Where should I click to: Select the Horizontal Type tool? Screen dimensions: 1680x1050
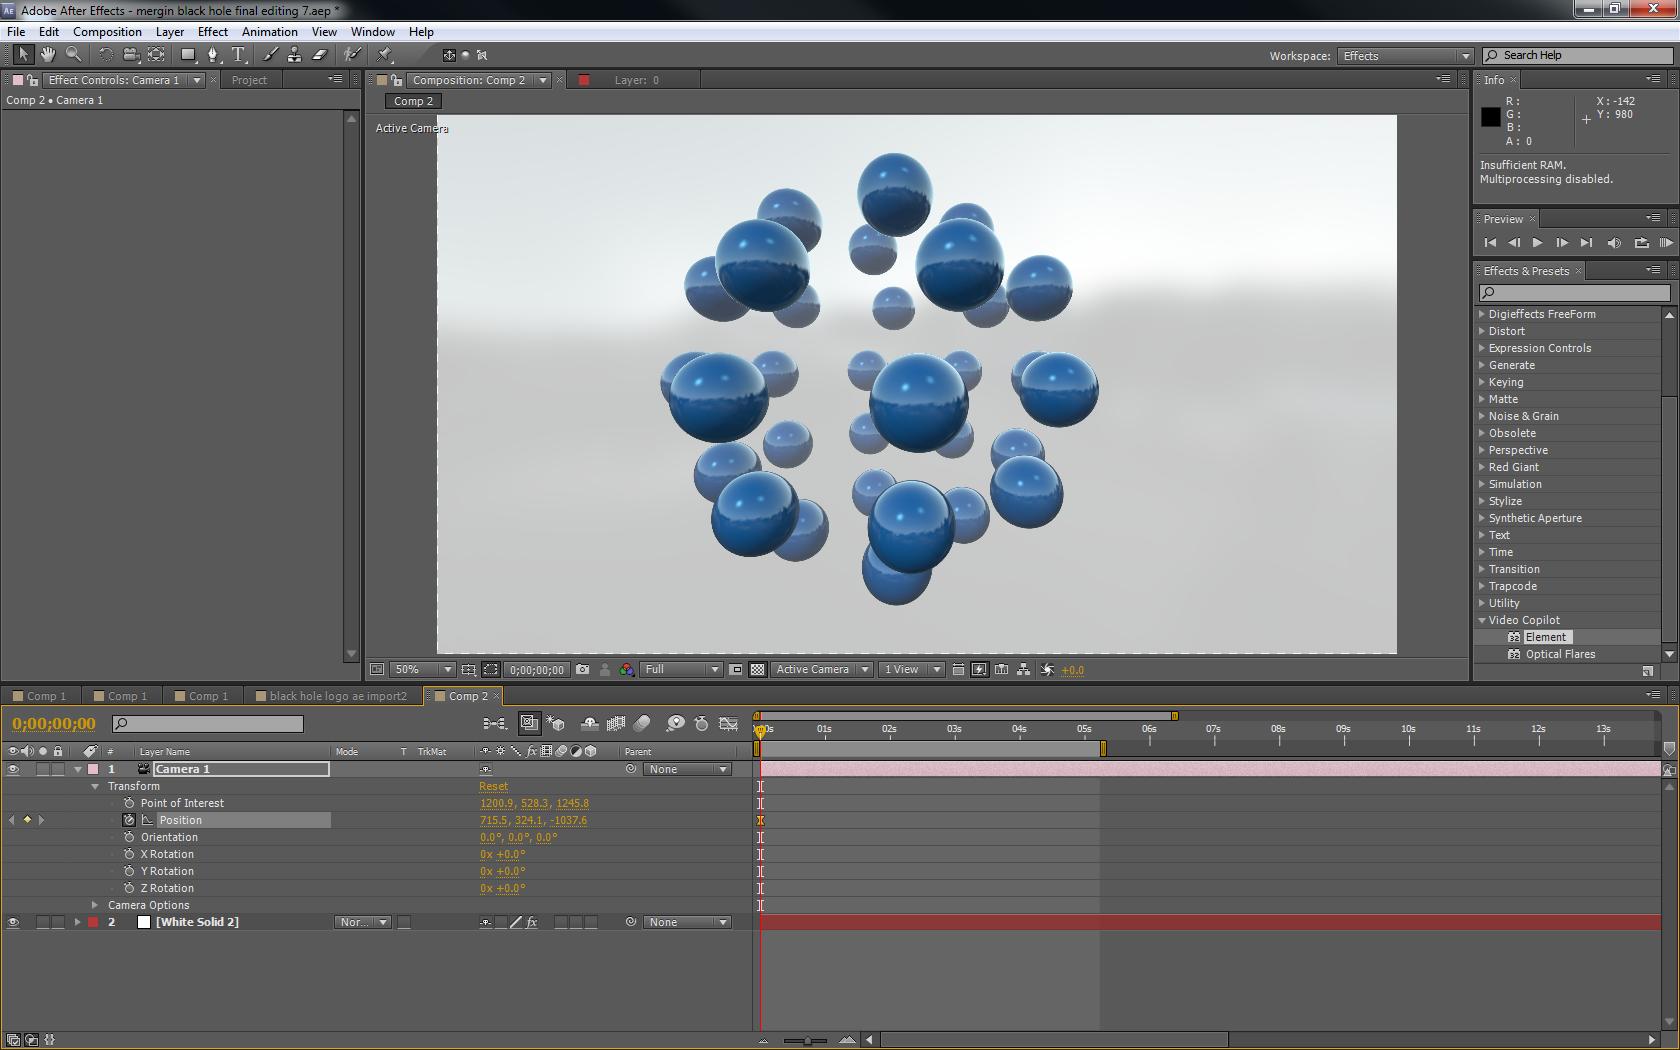pos(238,54)
